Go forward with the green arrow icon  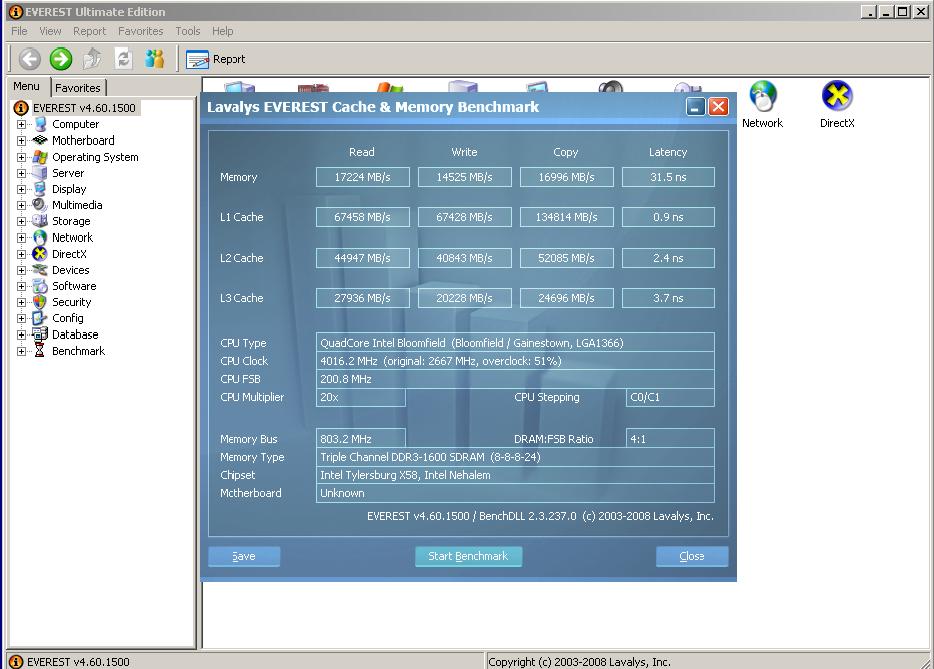coord(61,59)
